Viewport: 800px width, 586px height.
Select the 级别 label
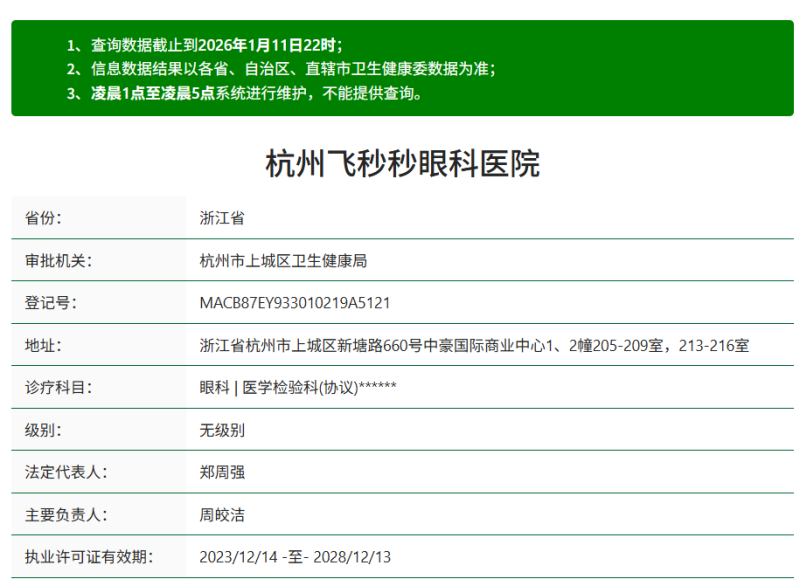(x=43, y=430)
